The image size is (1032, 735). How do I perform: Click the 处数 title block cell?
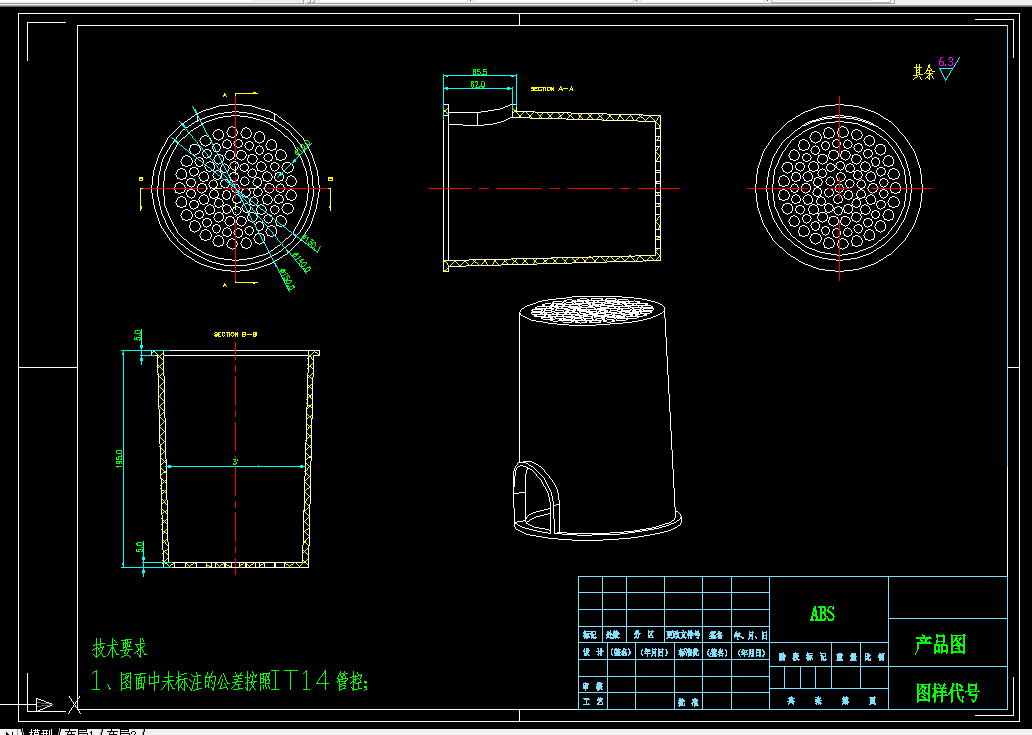pos(613,635)
